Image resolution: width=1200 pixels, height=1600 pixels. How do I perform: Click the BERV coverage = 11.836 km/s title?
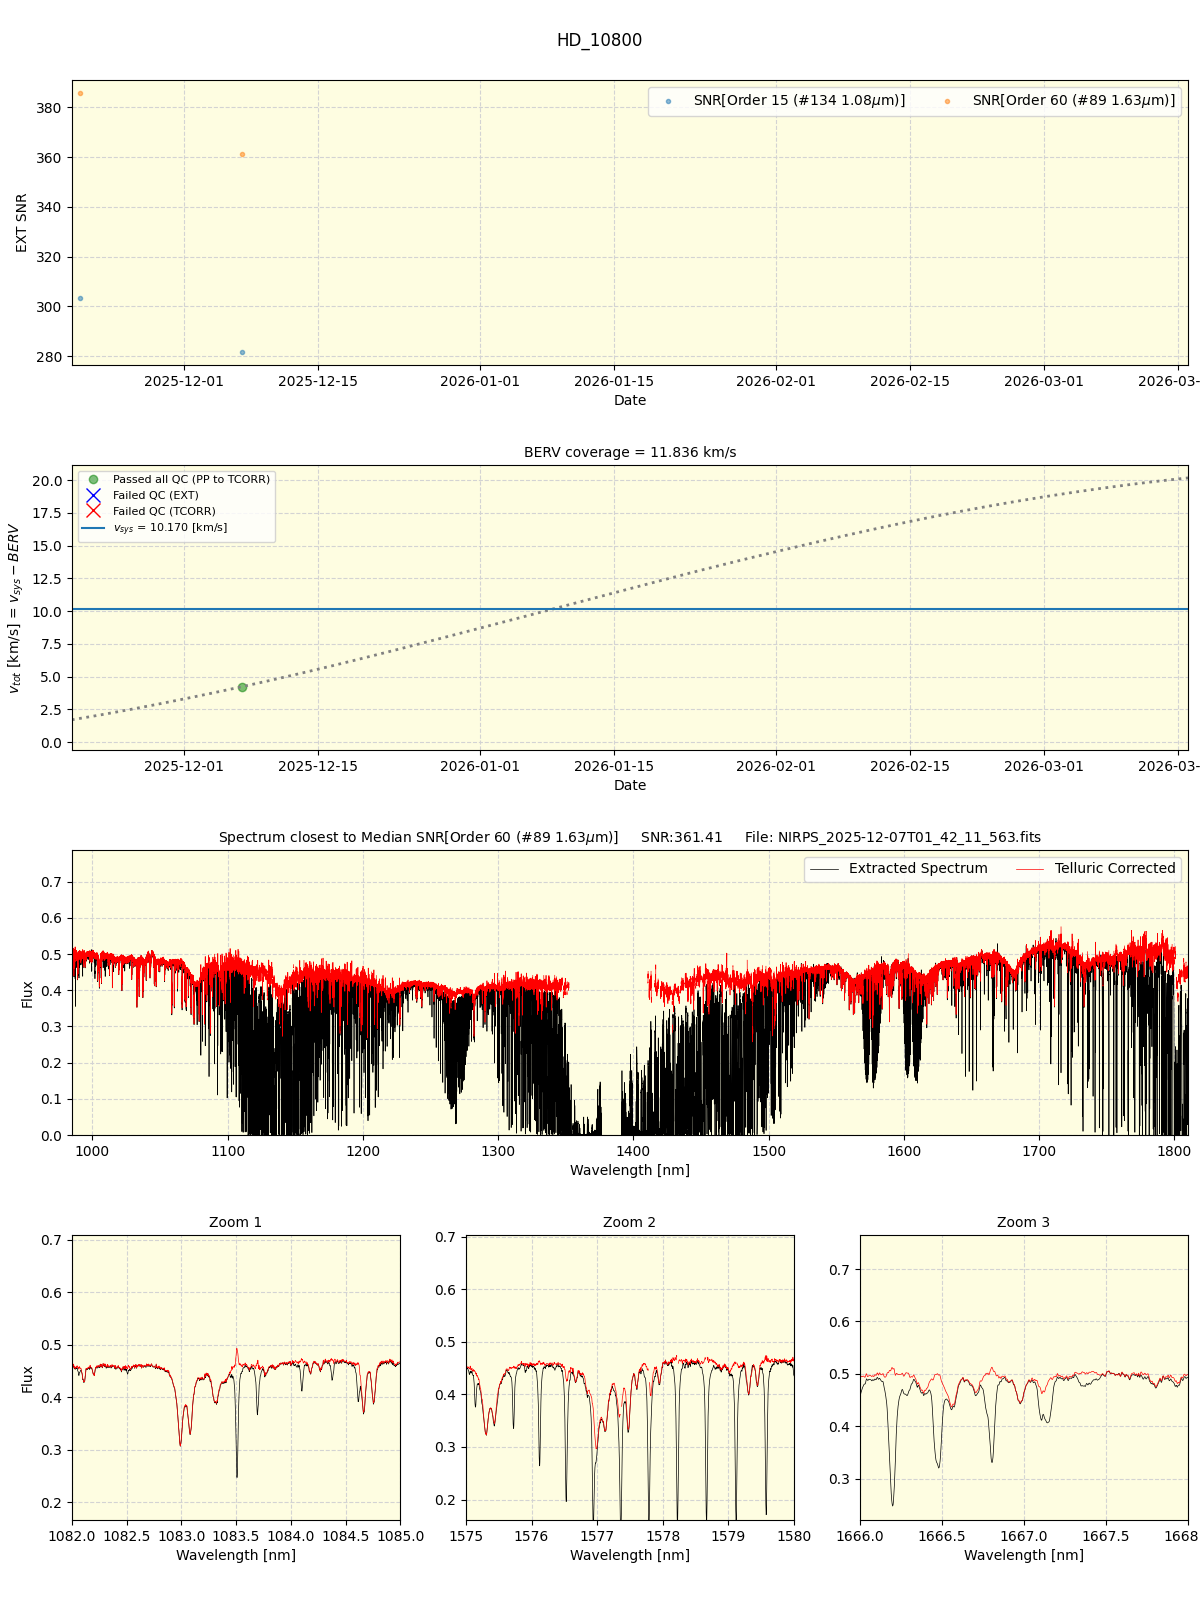(630, 452)
